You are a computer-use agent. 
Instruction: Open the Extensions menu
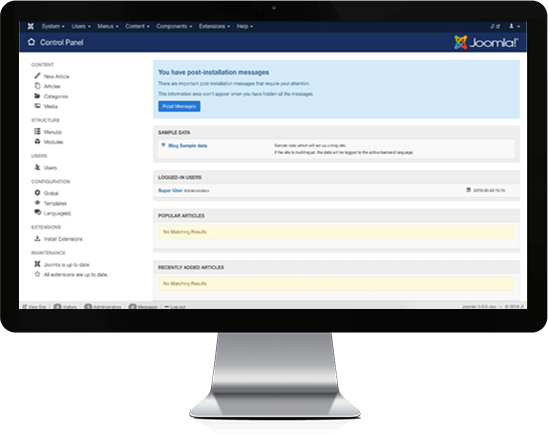tap(214, 26)
